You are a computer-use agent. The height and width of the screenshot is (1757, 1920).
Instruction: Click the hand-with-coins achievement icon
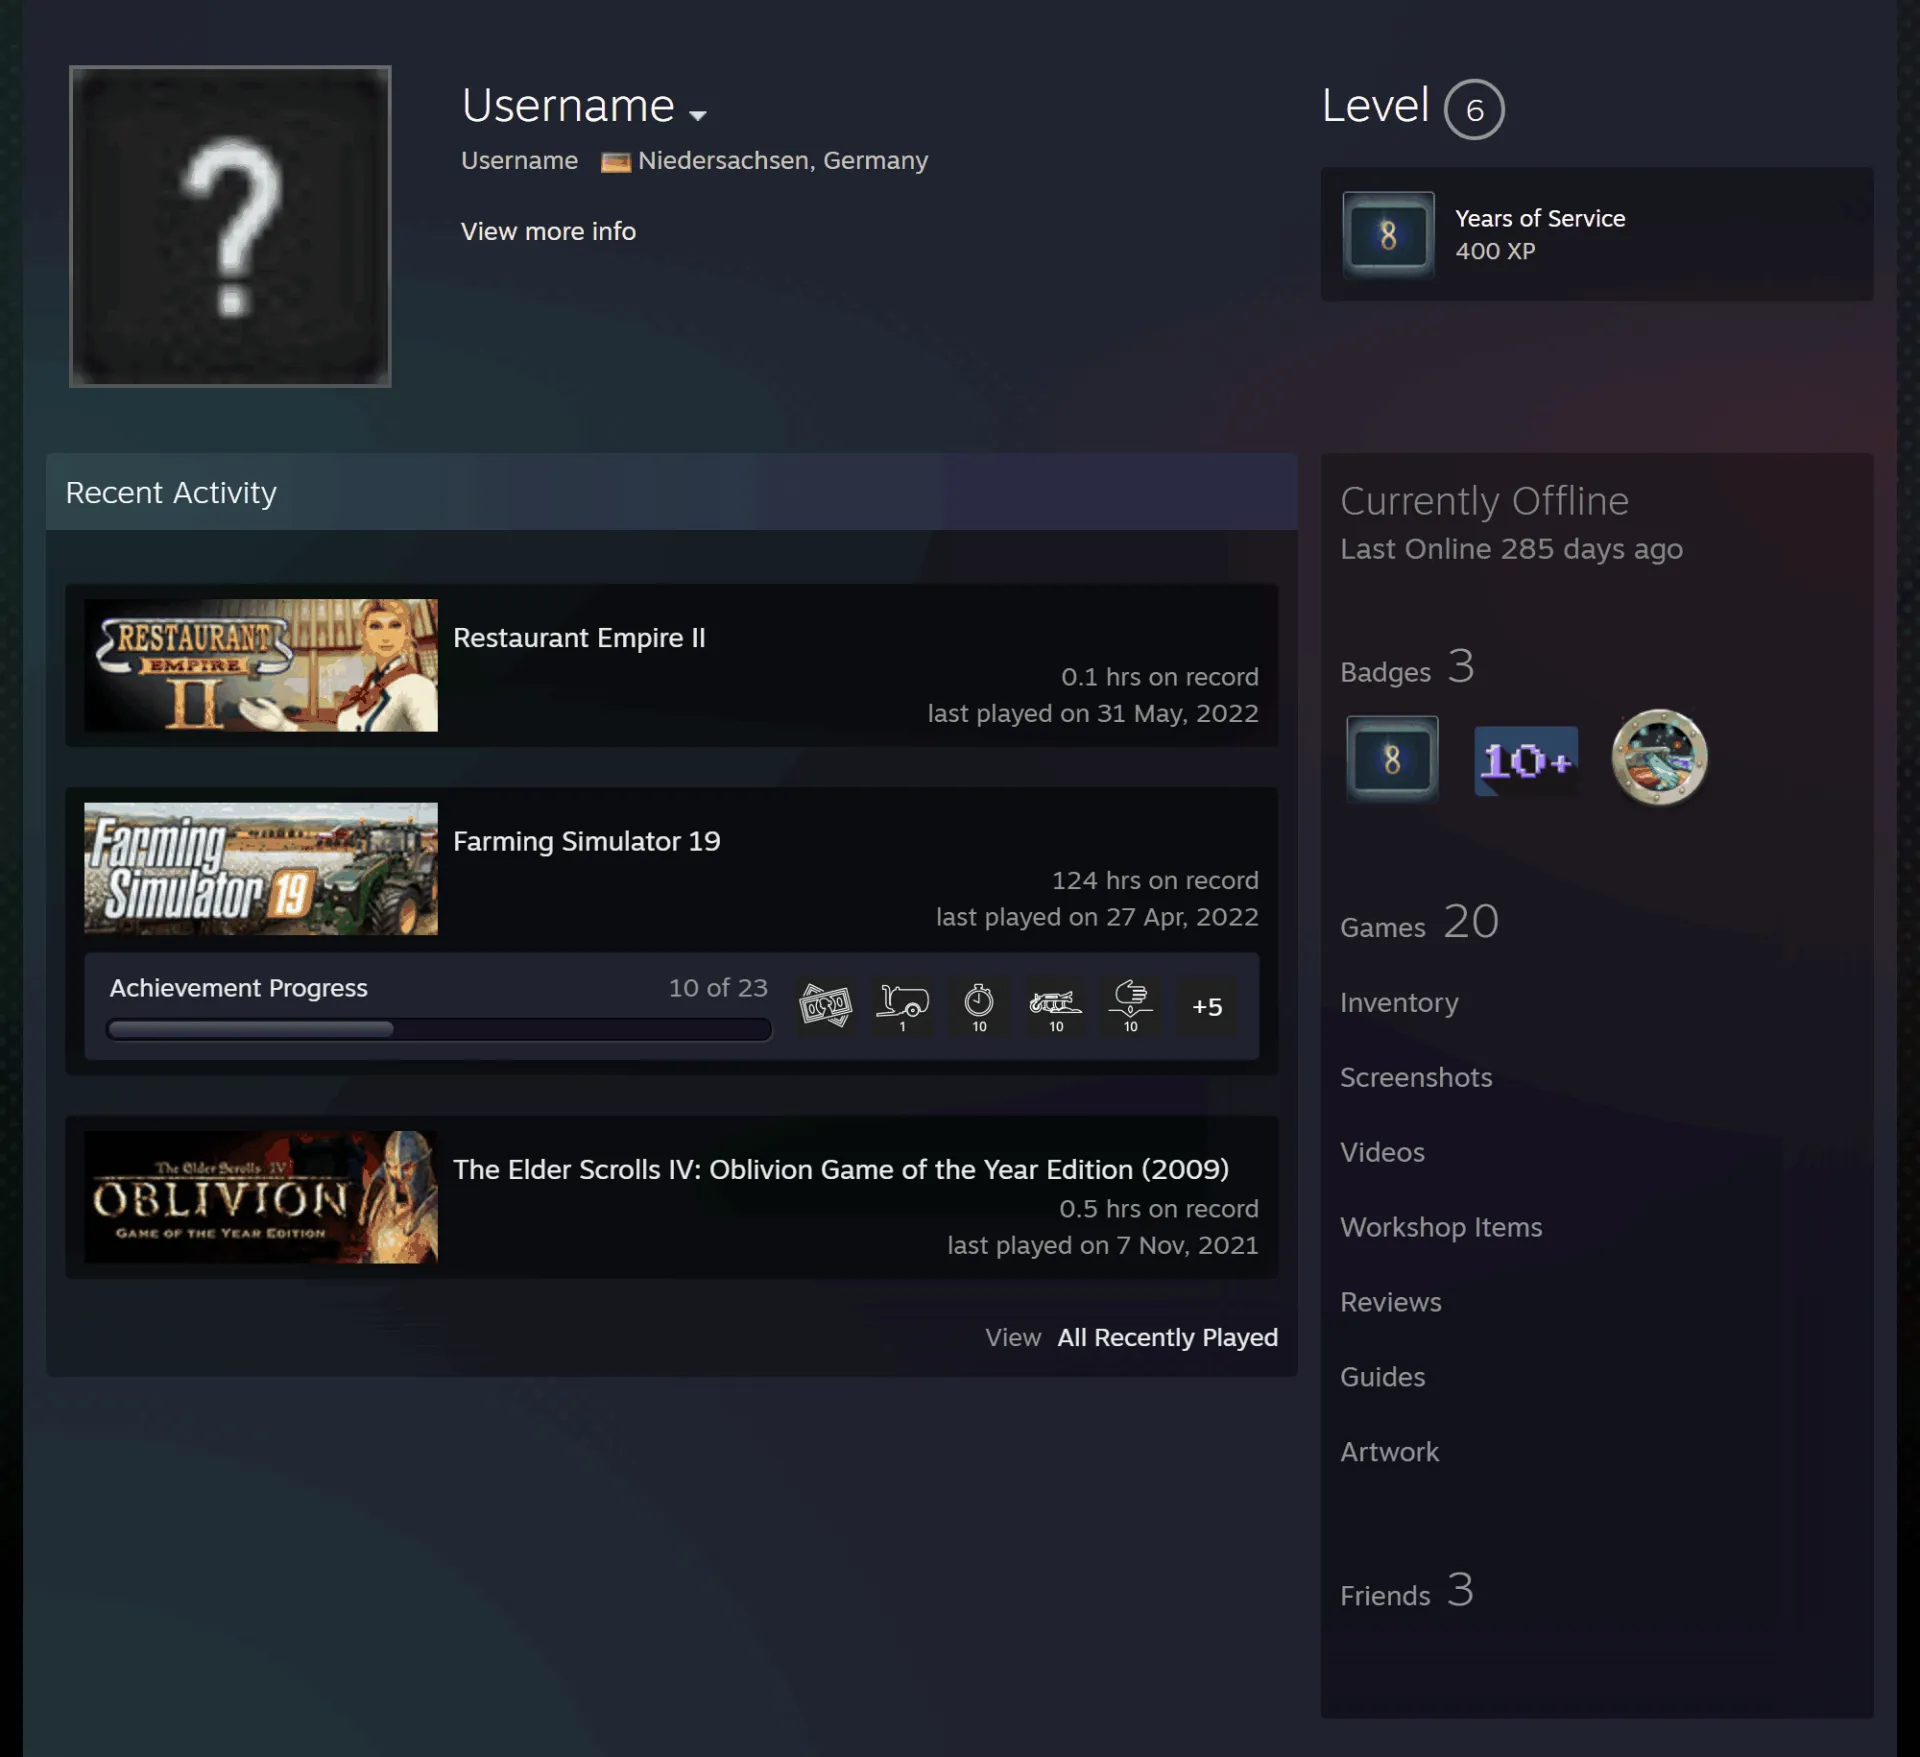(x=1131, y=1006)
